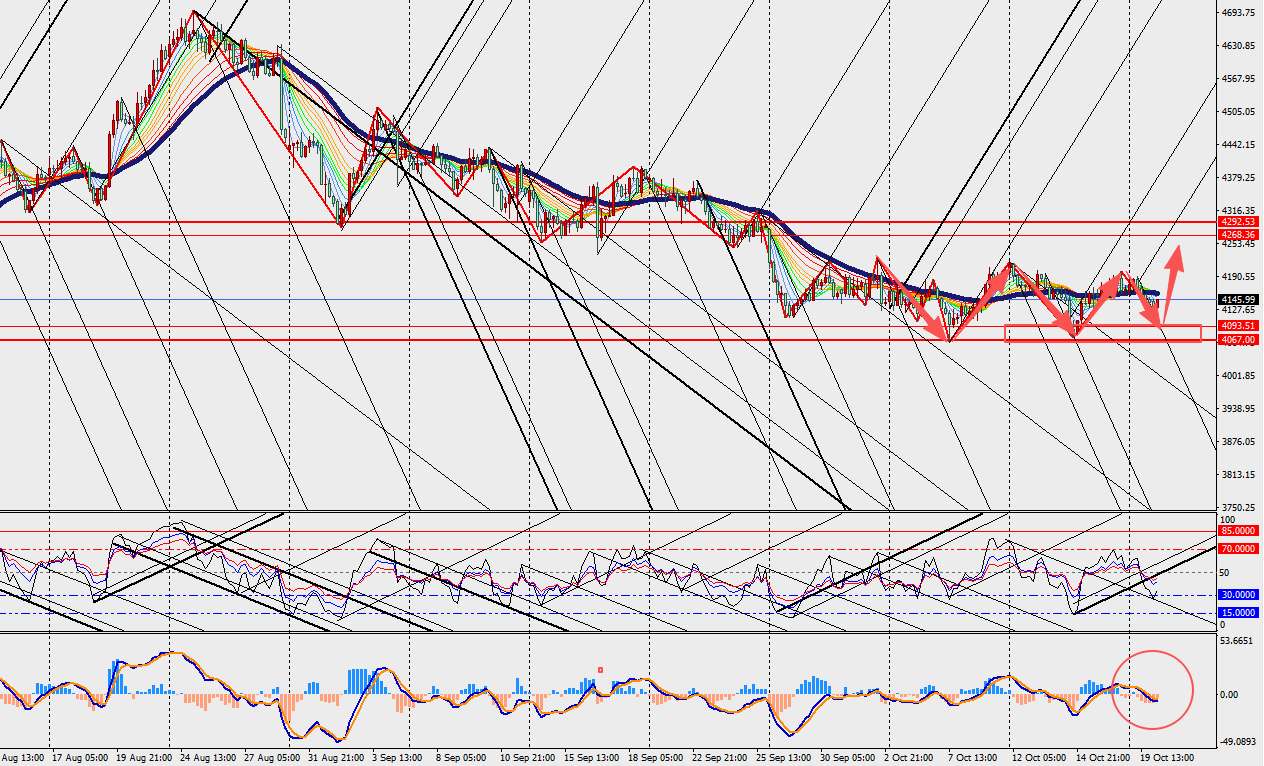Click the 4630.85 price axis label

(1237, 46)
